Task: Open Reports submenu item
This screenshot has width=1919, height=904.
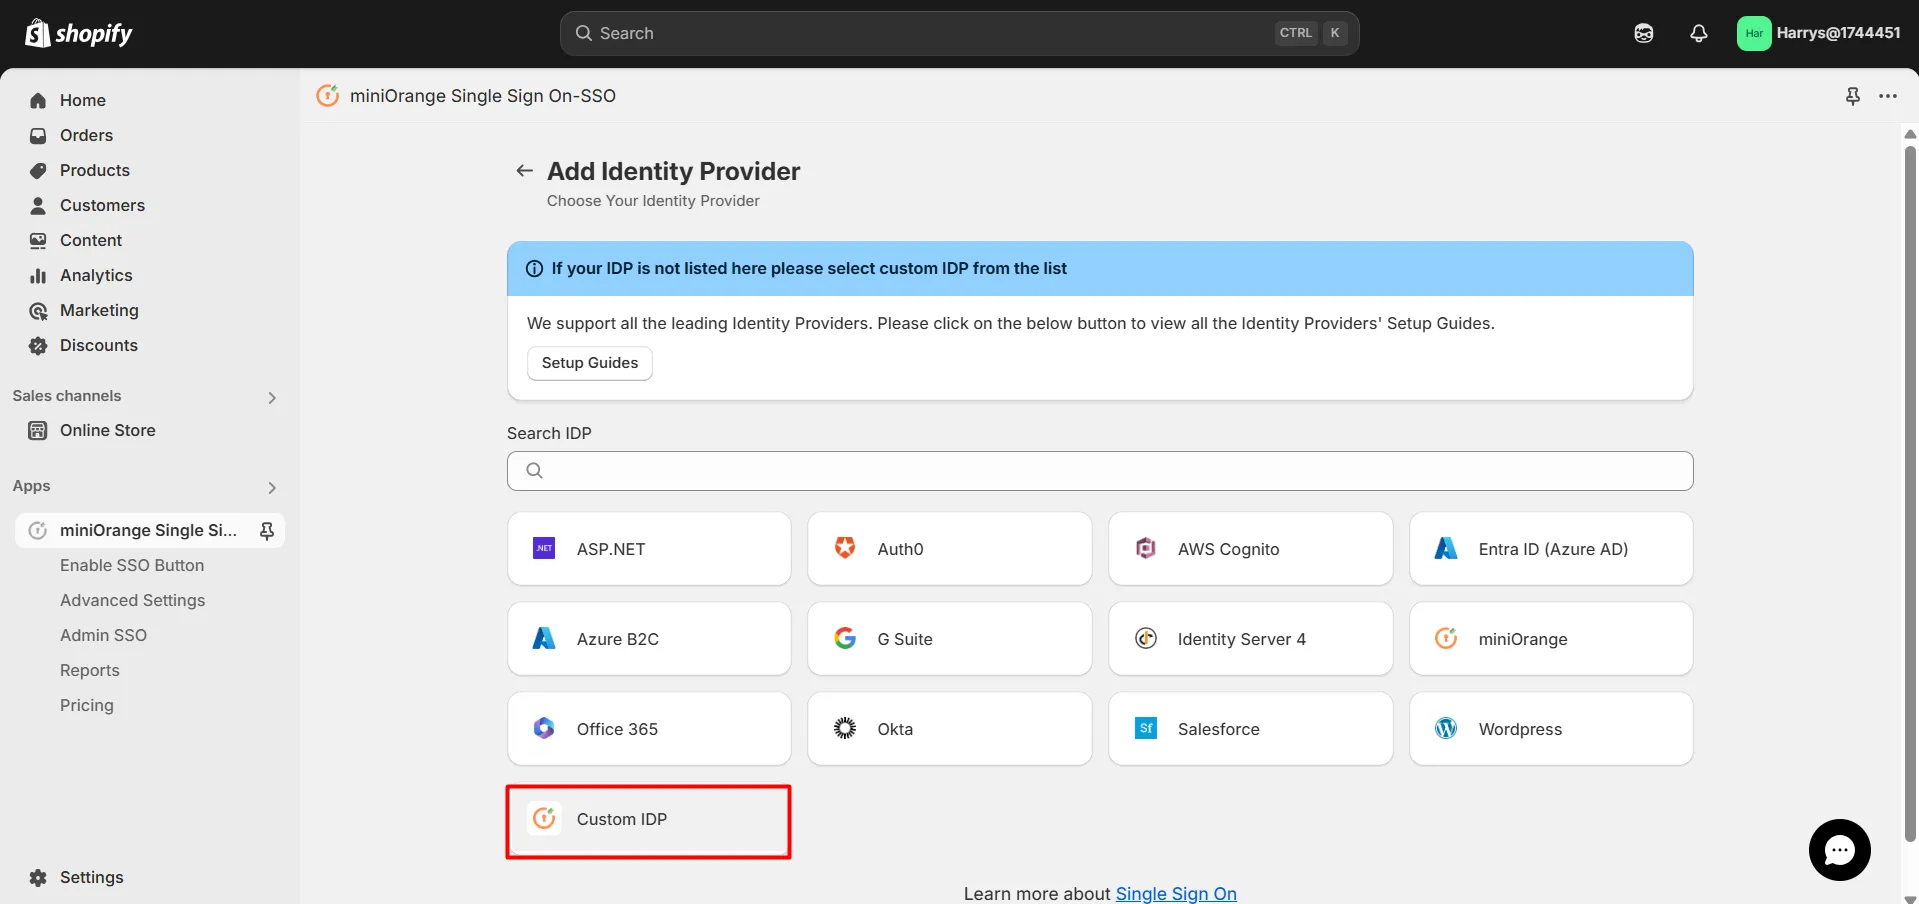Action: [x=89, y=670]
